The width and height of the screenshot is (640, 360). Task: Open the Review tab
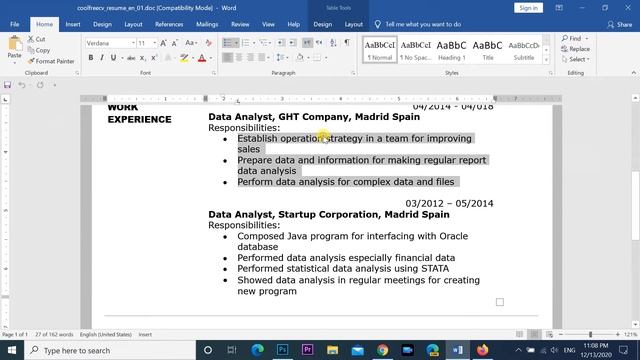coord(240,24)
